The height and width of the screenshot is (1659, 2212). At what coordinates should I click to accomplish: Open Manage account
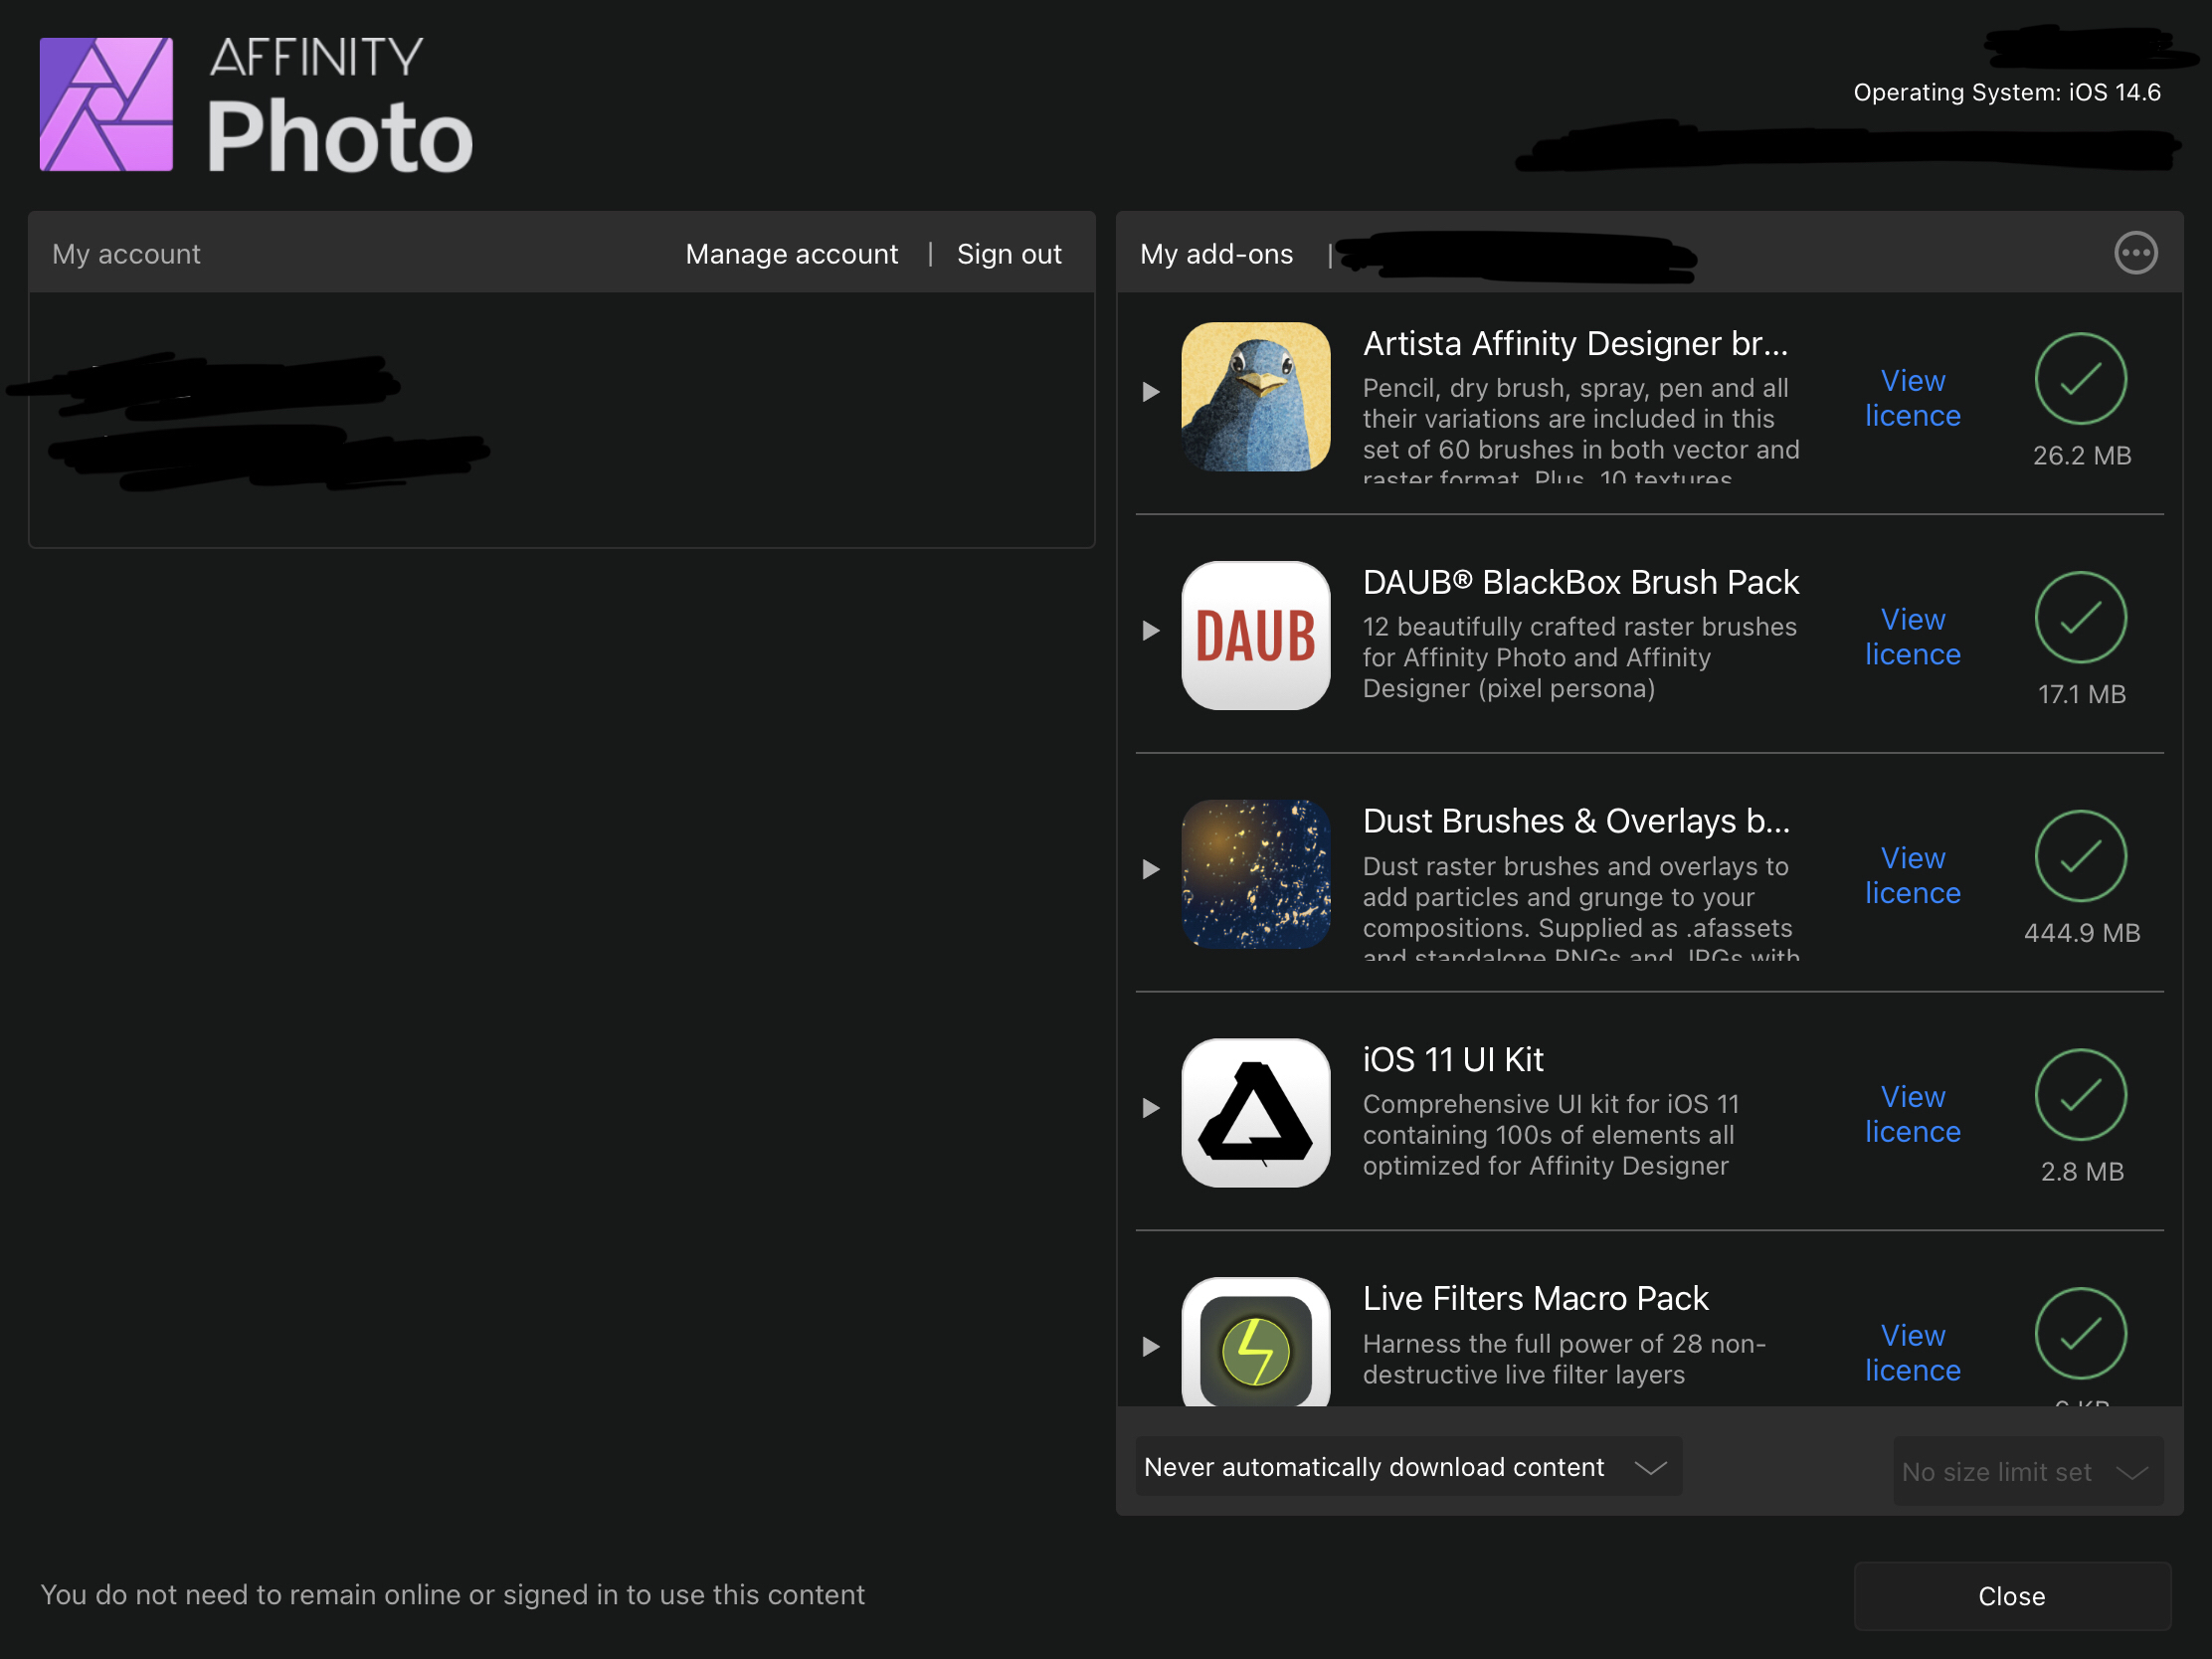click(791, 254)
